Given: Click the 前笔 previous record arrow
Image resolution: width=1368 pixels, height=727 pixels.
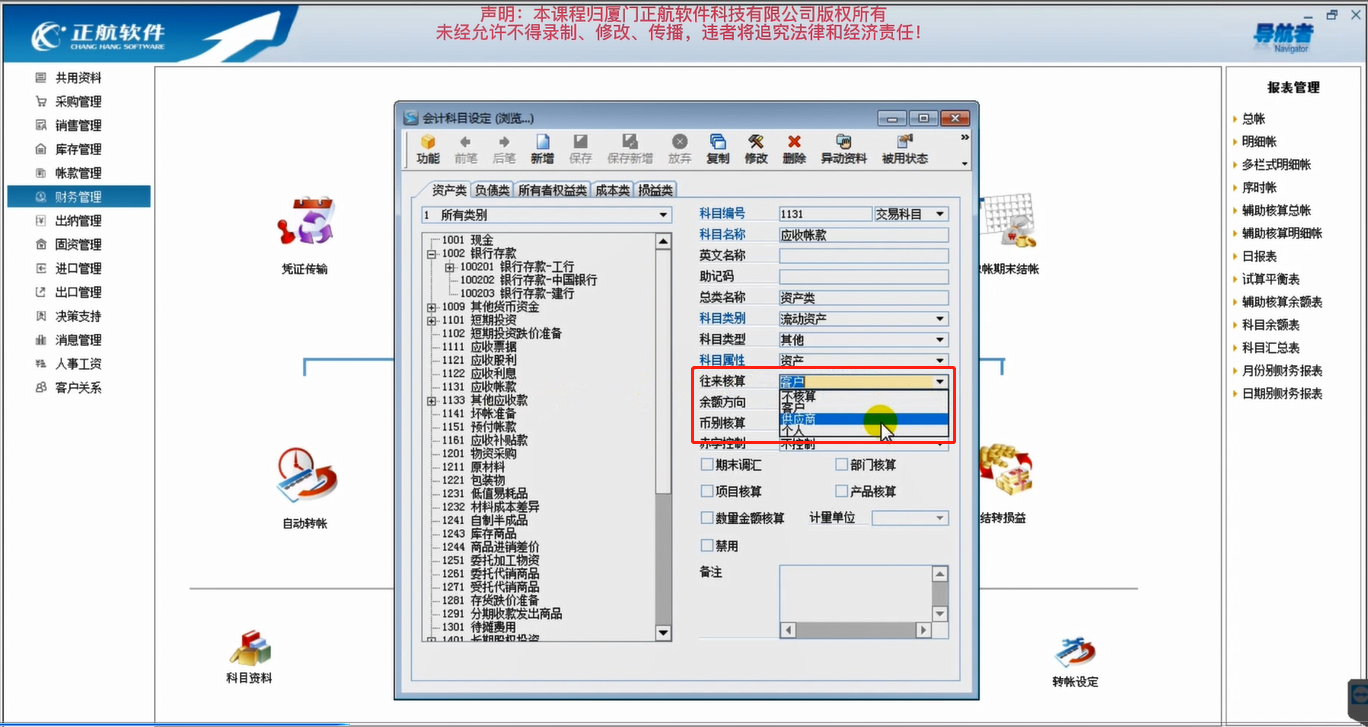Looking at the screenshot, I should point(465,149).
